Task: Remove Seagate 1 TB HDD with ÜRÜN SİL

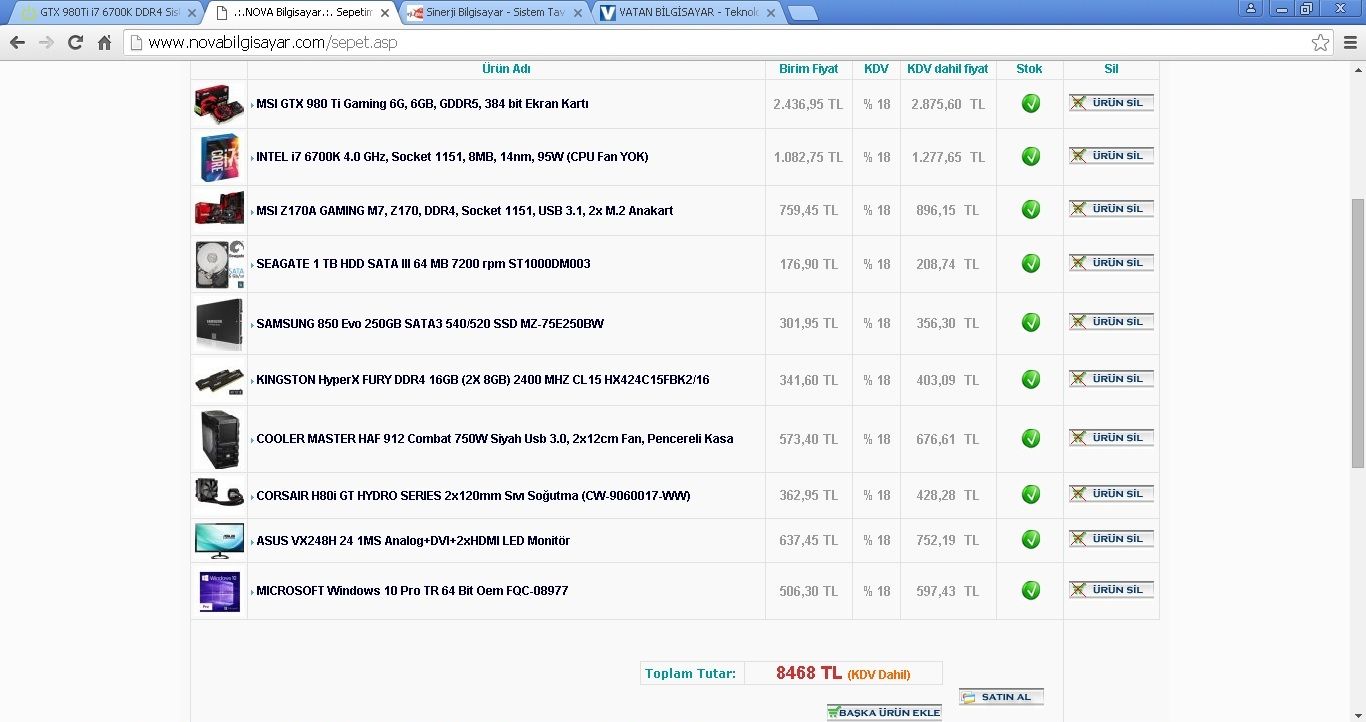Action: pyautogui.click(x=1111, y=263)
